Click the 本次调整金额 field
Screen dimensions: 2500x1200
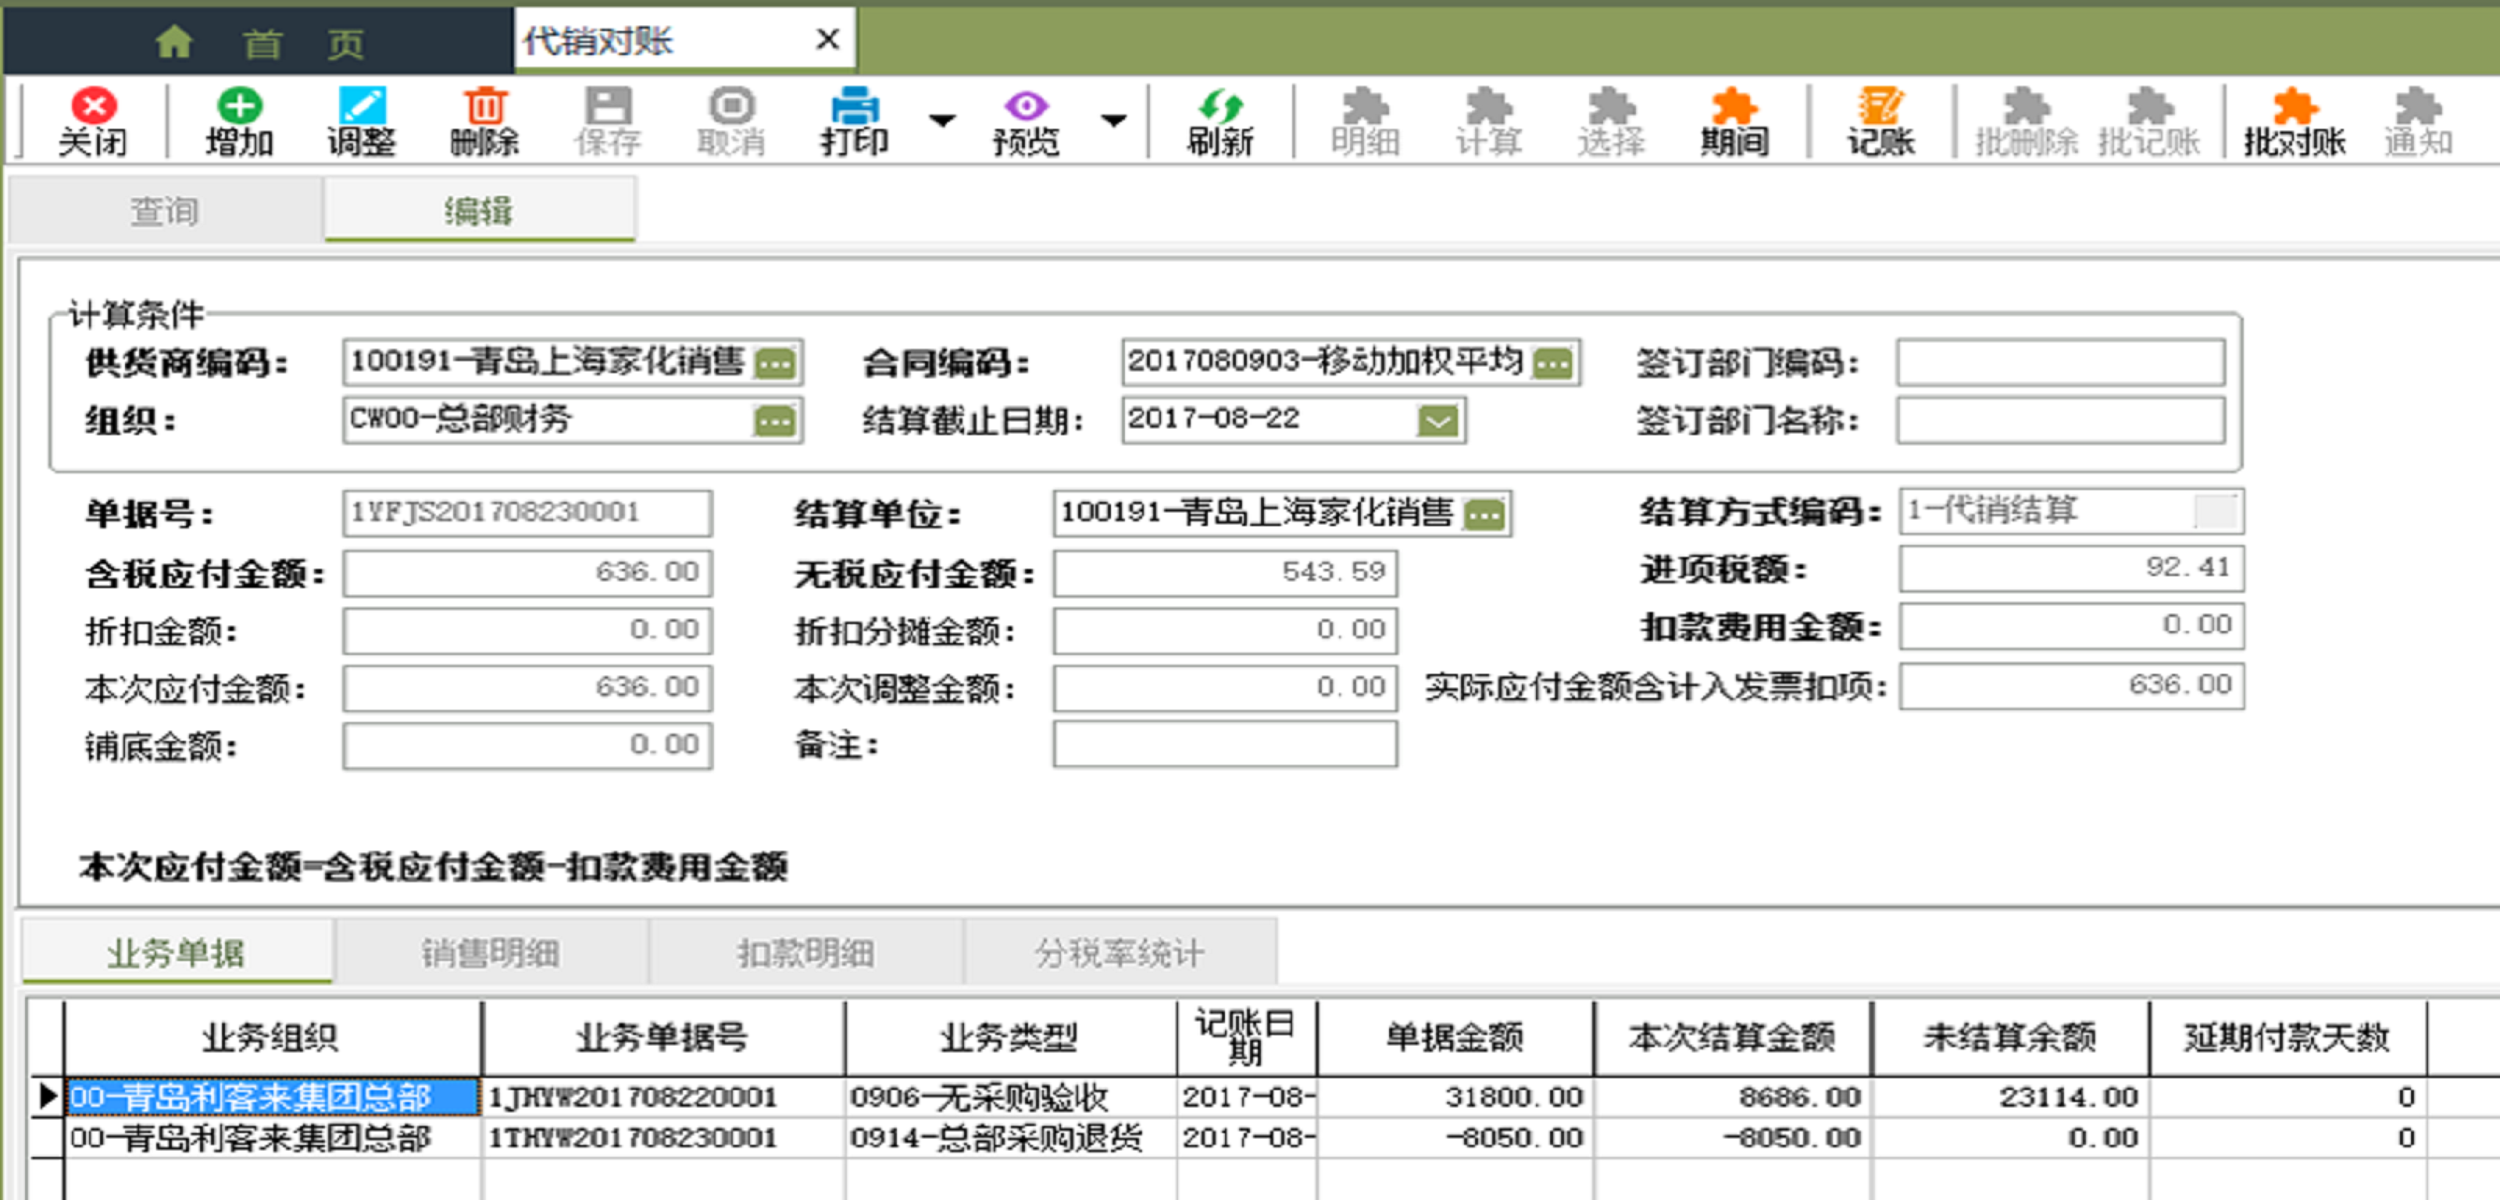[1225, 688]
